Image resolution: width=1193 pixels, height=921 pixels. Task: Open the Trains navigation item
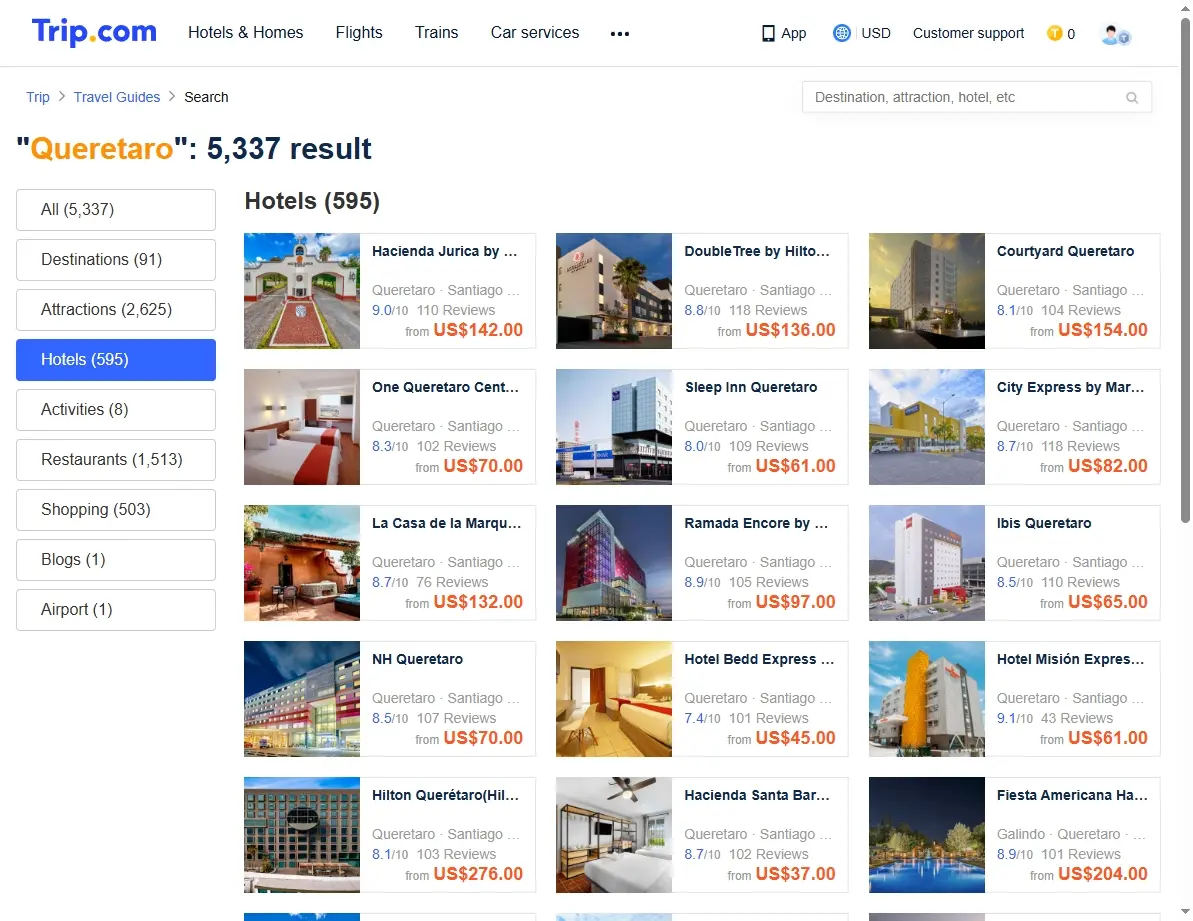tap(437, 33)
